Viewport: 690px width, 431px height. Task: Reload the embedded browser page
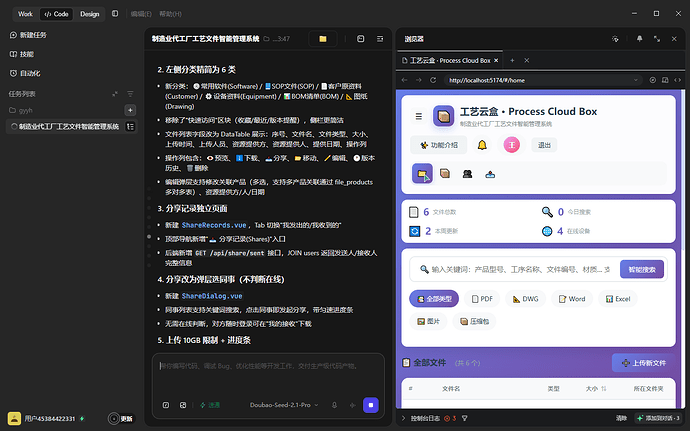(433, 80)
